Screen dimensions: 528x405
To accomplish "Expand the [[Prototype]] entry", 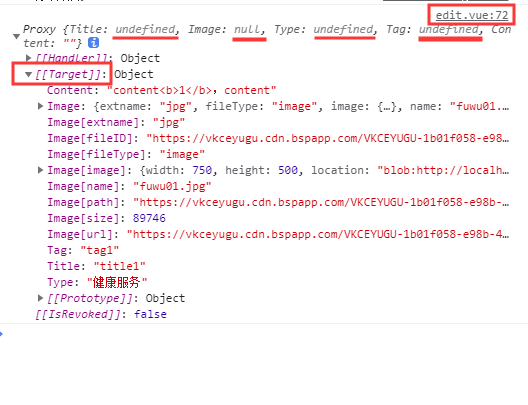I will (40, 298).
